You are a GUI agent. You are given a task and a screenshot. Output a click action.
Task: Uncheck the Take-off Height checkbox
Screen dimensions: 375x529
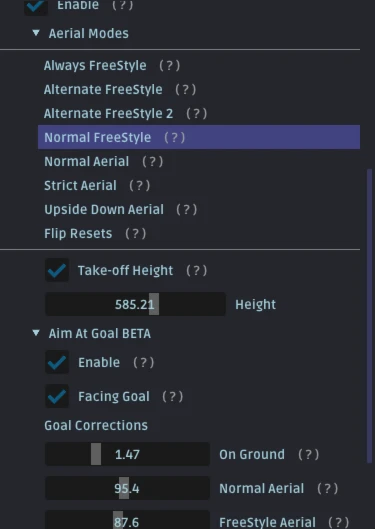[57, 270]
